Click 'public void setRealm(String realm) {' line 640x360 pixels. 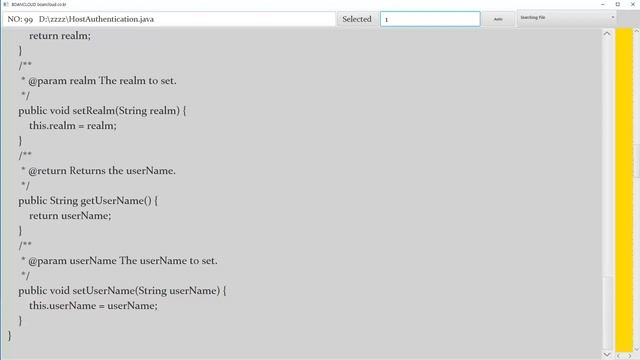(102, 111)
